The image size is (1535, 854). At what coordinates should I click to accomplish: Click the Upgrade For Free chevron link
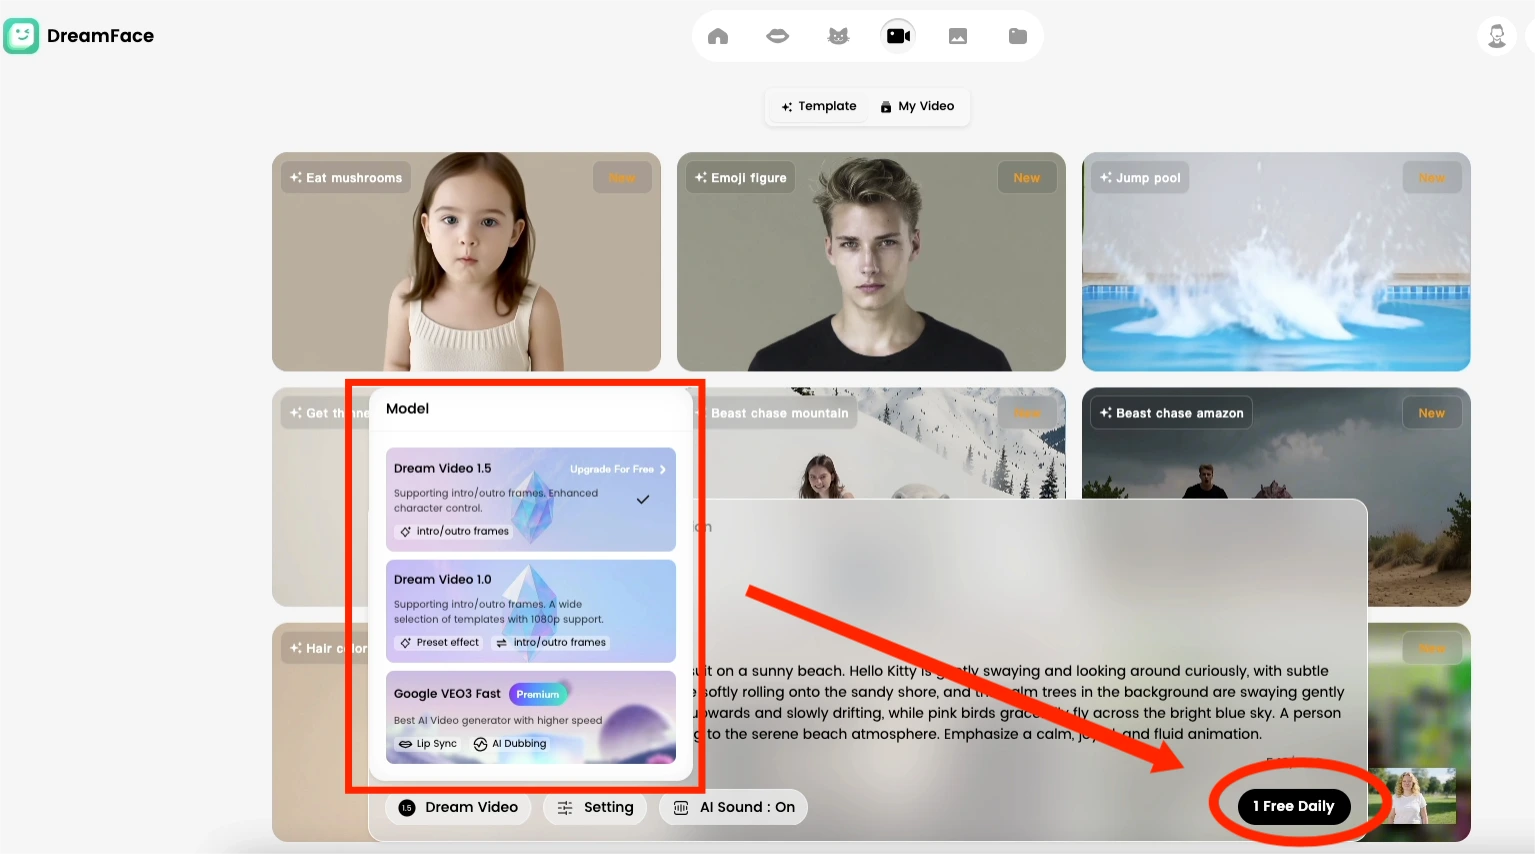(617, 469)
